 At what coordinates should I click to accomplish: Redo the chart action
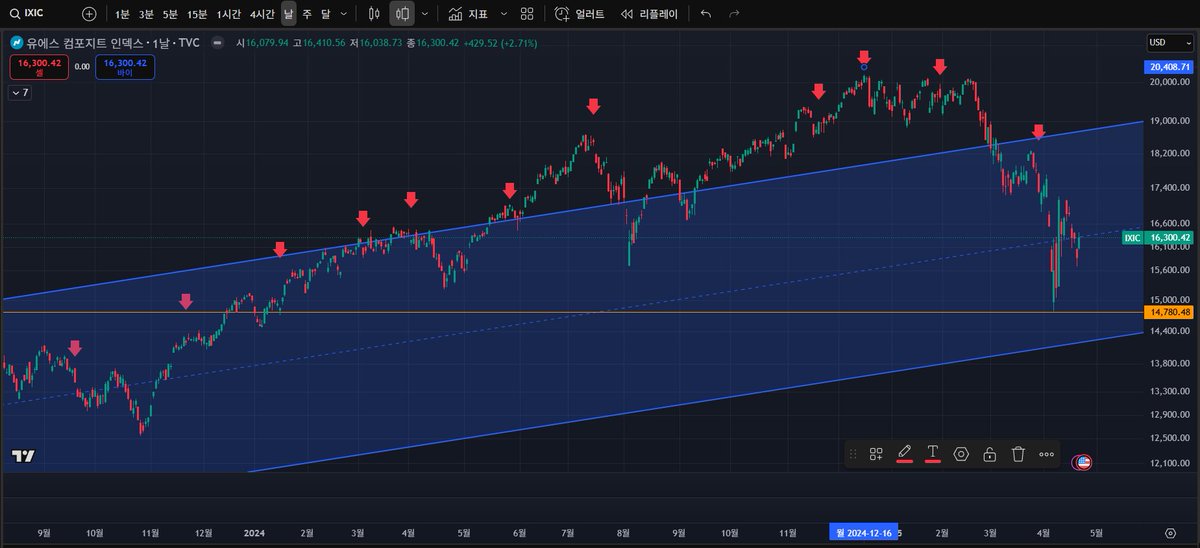pyautogui.click(x=735, y=14)
